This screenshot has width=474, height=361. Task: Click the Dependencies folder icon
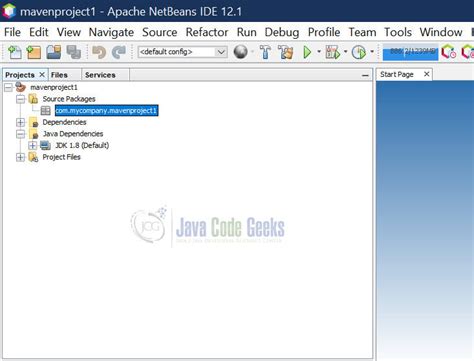pyautogui.click(x=33, y=122)
